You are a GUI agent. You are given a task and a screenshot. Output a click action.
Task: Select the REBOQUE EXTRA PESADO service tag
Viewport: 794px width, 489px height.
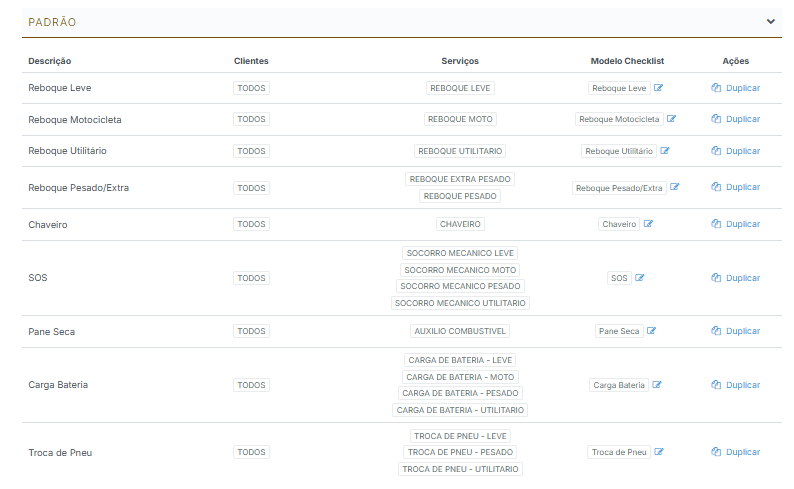click(460, 179)
